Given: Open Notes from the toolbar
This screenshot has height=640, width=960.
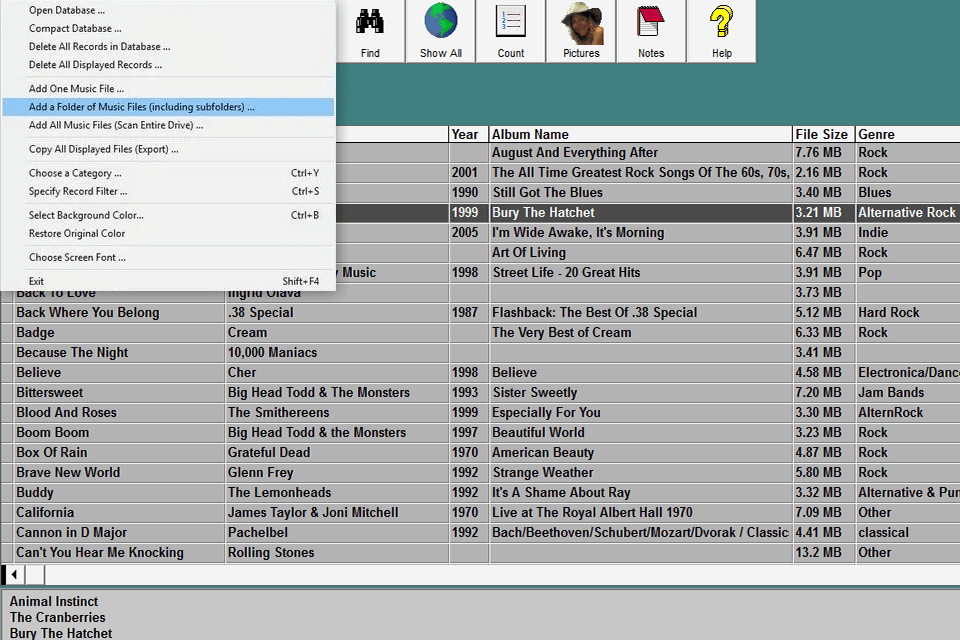Looking at the screenshot, I should point(651,30).
